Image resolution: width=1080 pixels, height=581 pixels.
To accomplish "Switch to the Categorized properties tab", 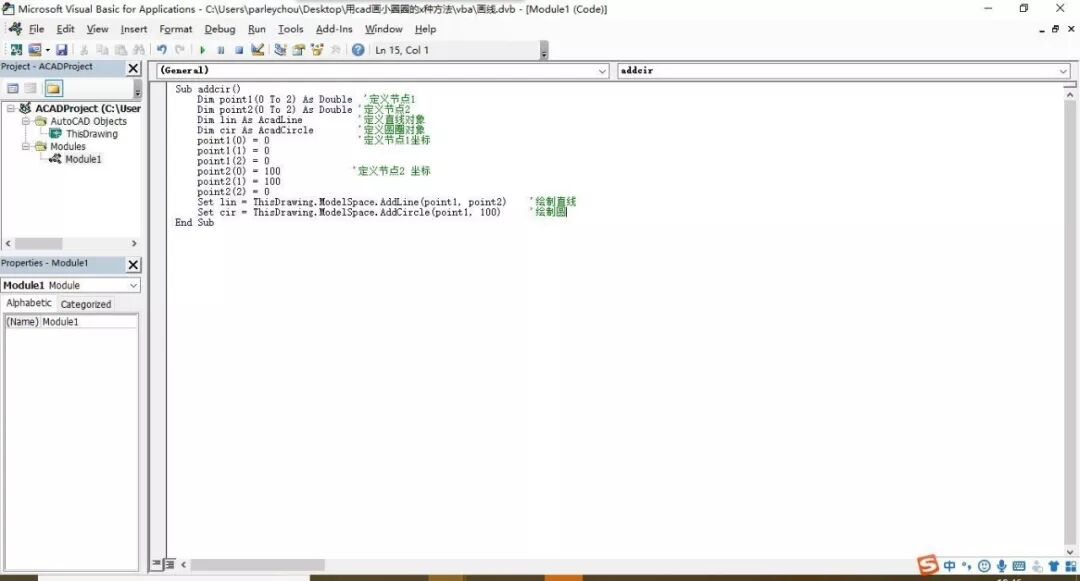I will point(85,304).
